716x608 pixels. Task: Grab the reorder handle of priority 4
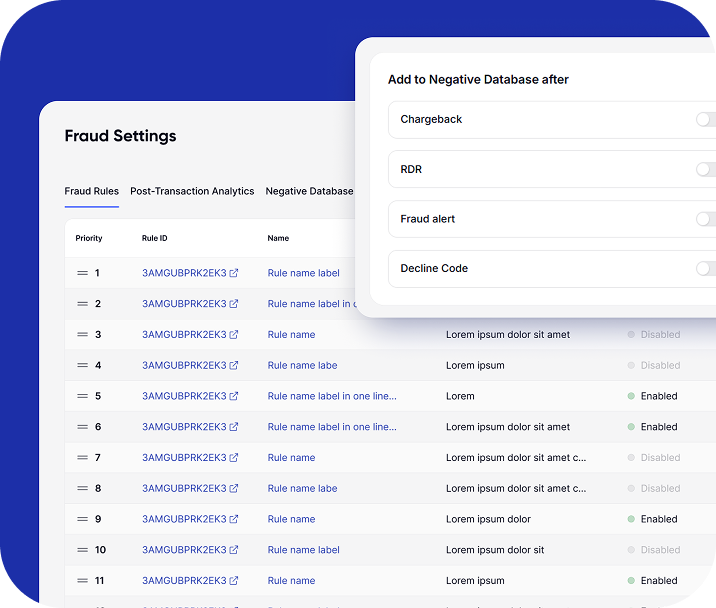[83, 365]
